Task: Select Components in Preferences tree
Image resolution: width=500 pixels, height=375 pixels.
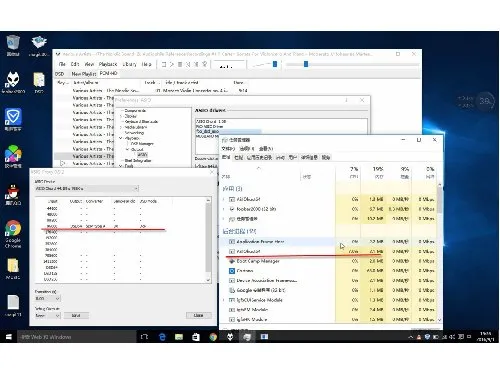Action: pyautogui.click(x=135, y=110)
